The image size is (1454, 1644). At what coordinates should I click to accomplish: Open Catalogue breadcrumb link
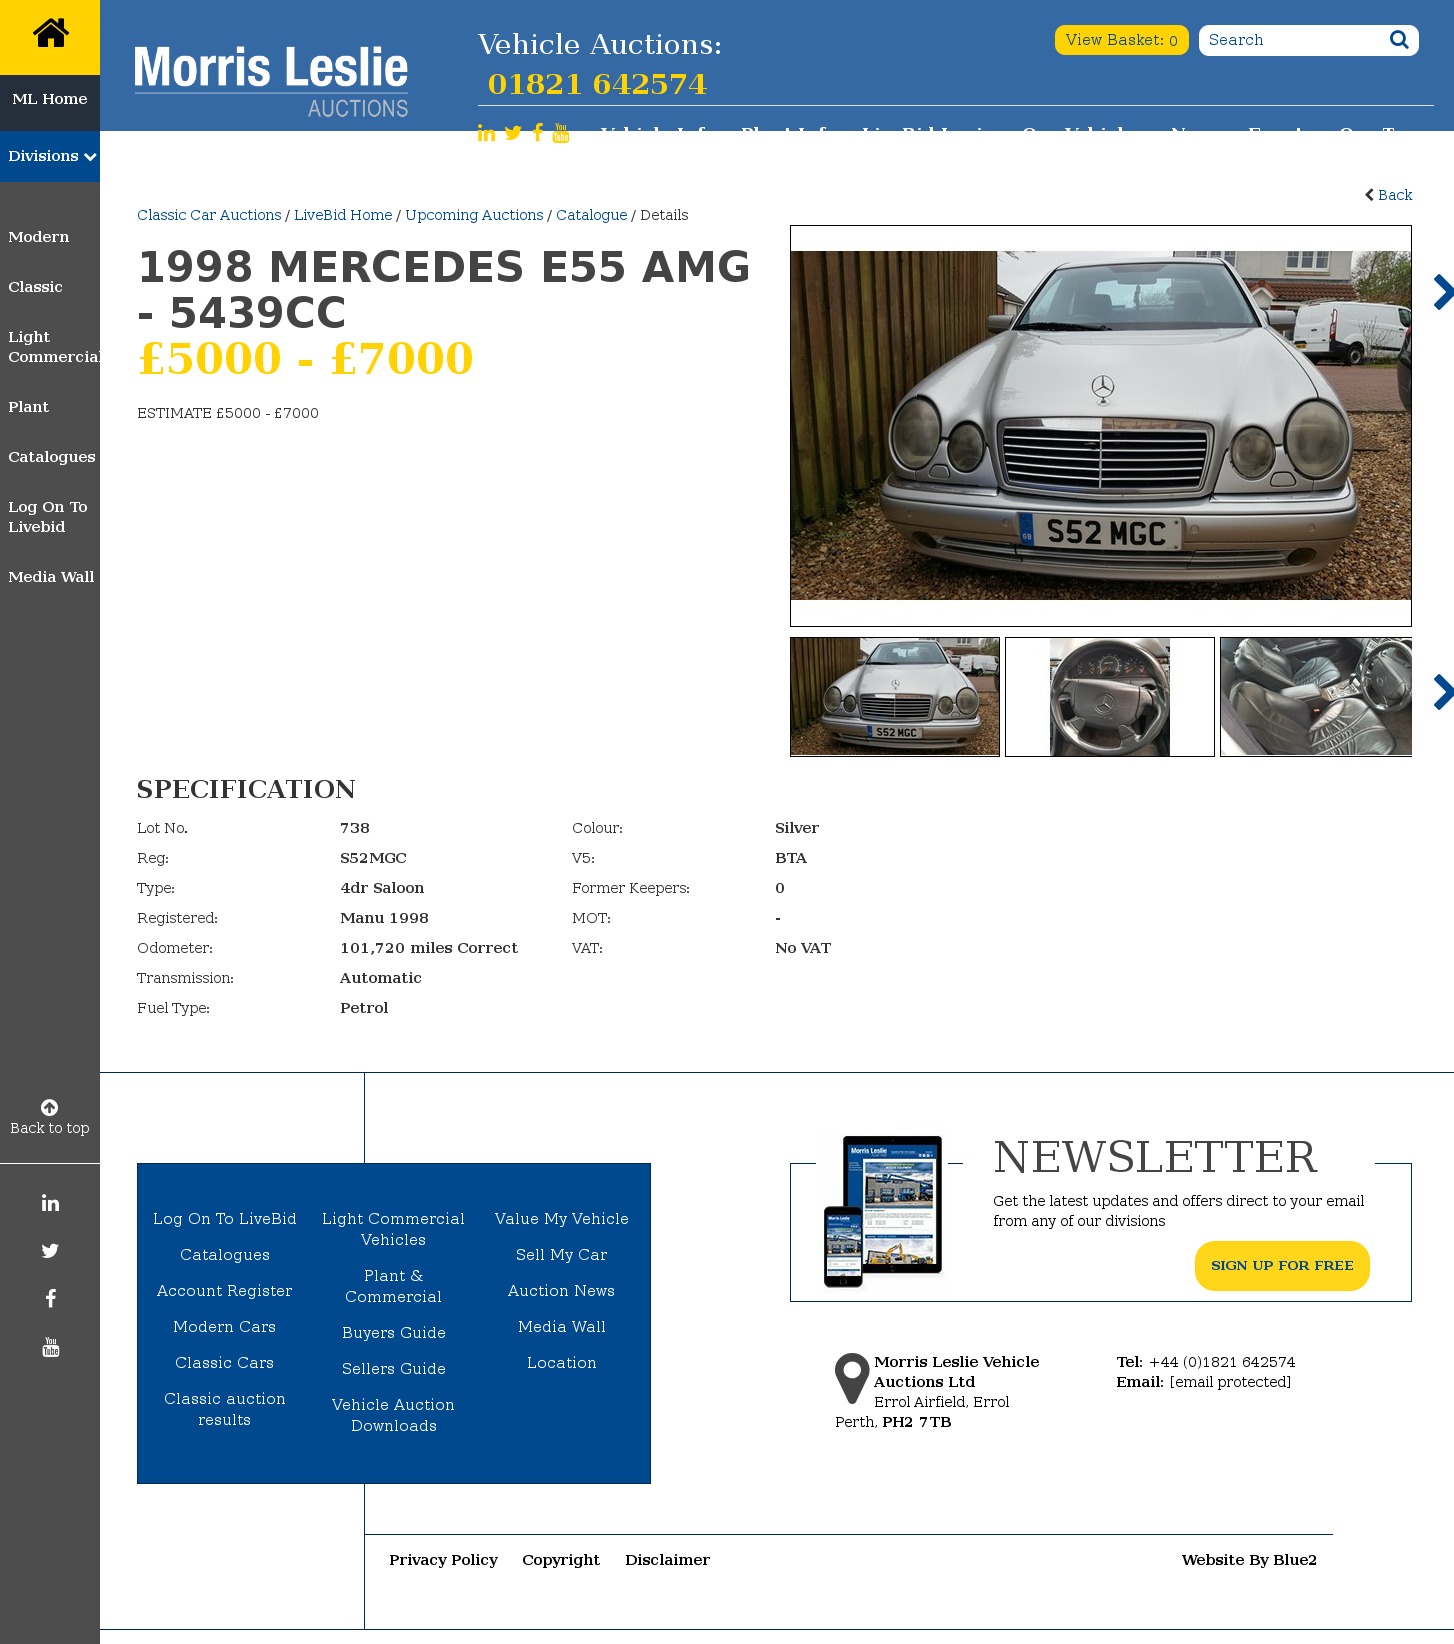[592, 215]
